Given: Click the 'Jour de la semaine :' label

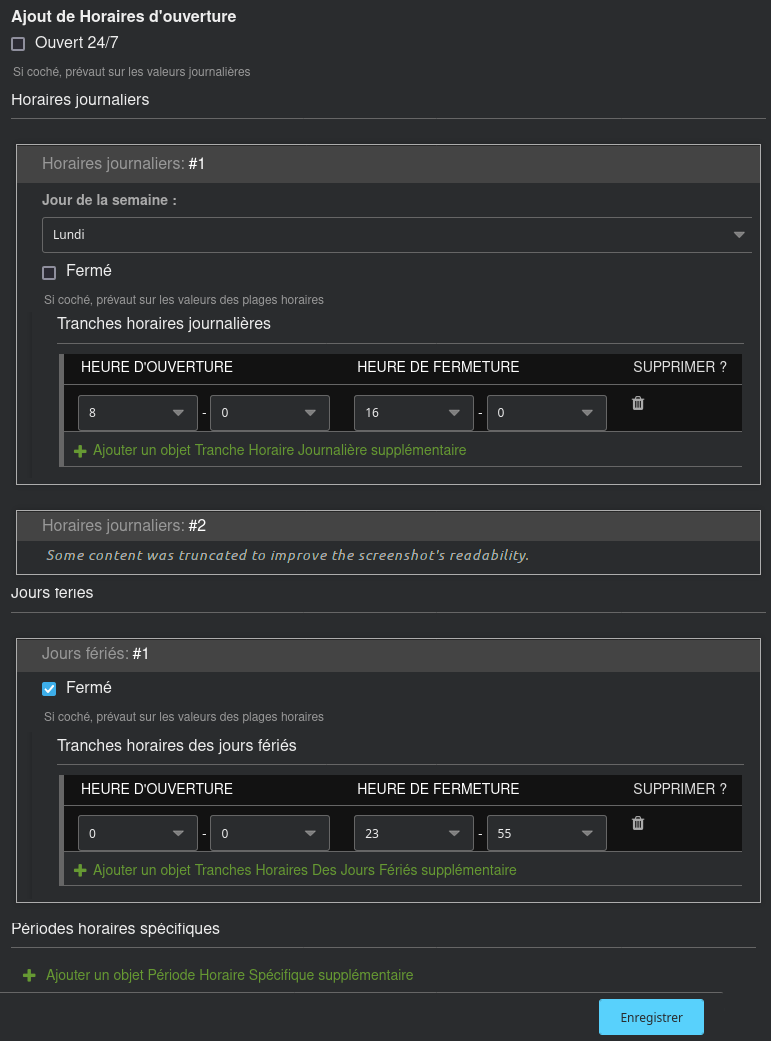Looking at the screenshot, I should pyautogui.click(x=110, y=200).
